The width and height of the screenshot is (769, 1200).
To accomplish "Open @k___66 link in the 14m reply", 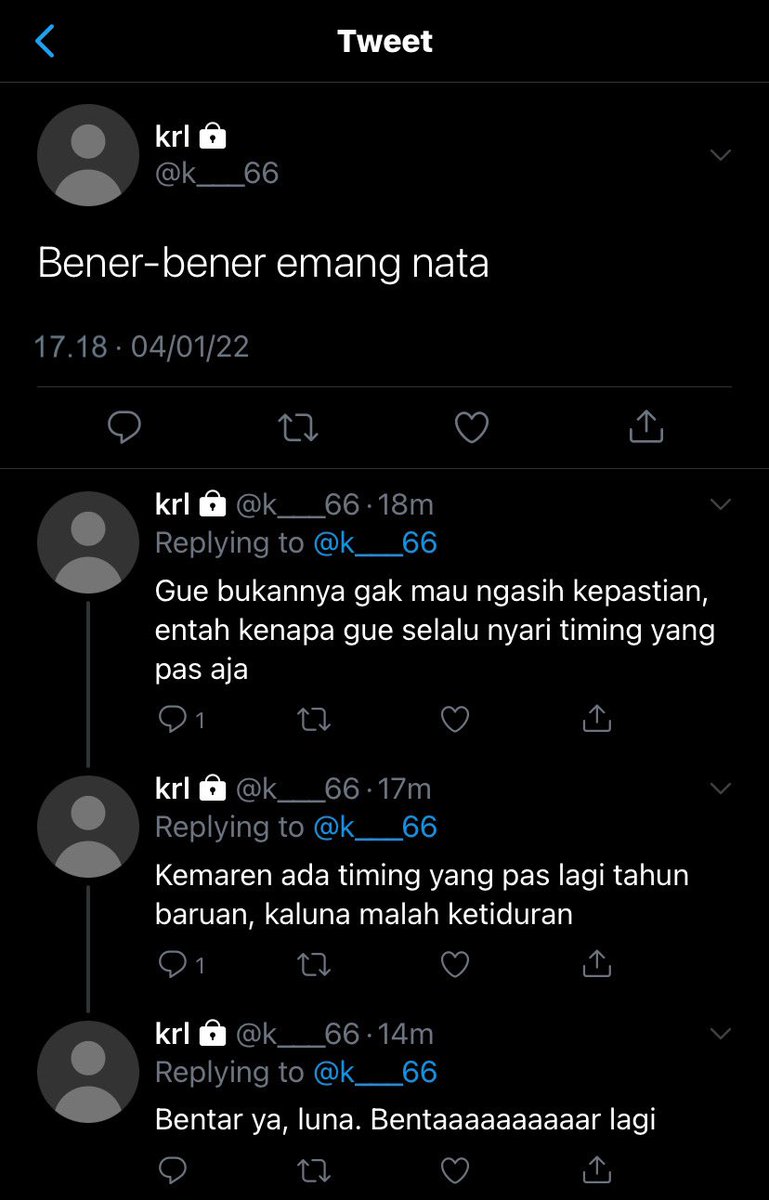I will [x=375, y=1072].
